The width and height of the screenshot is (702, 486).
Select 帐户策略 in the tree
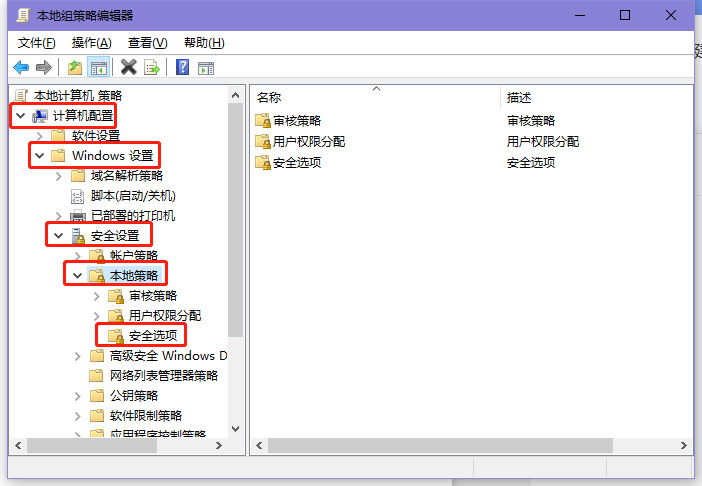134,256
